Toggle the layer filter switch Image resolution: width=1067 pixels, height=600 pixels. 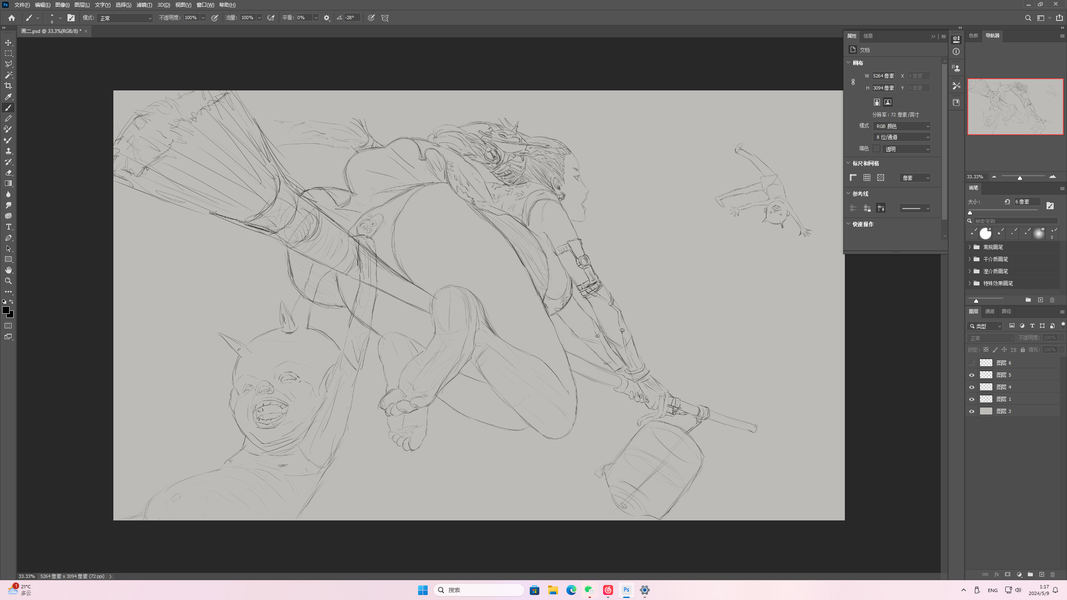[x=1063, y=325]
